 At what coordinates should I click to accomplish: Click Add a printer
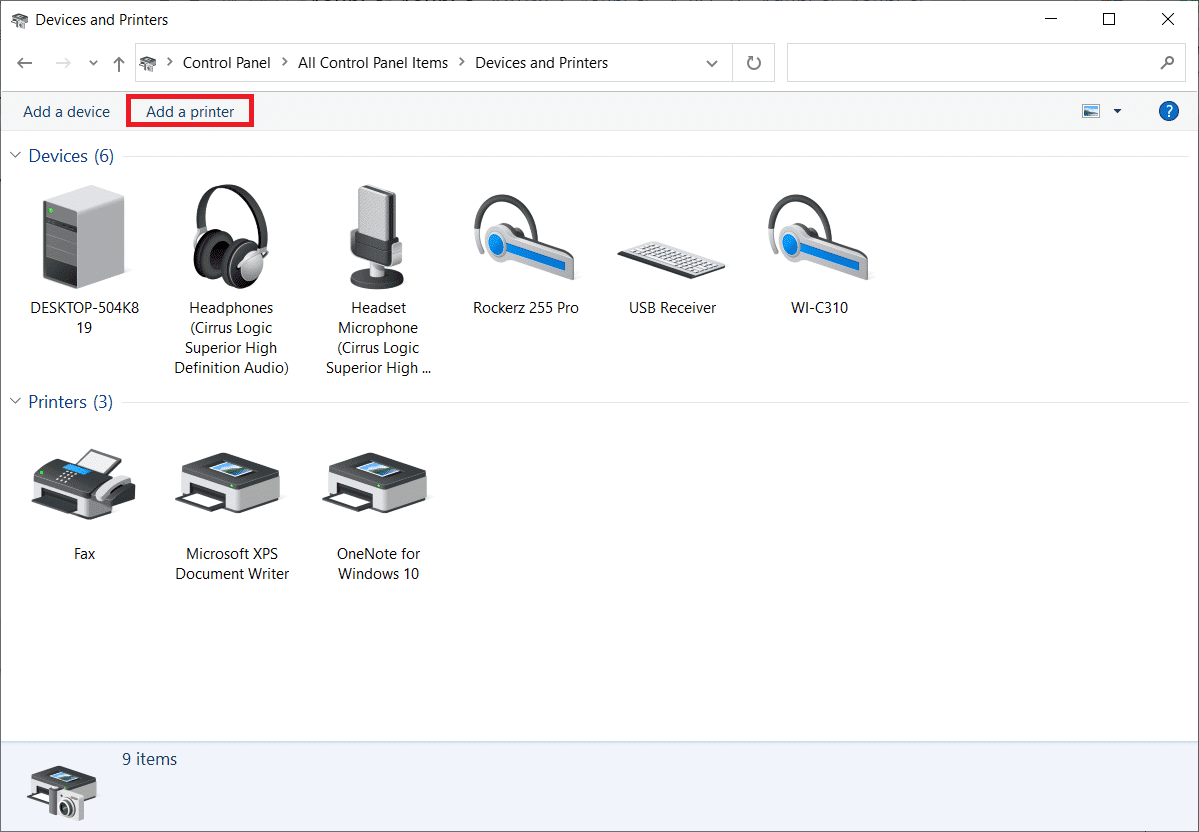tap(190, 111)
